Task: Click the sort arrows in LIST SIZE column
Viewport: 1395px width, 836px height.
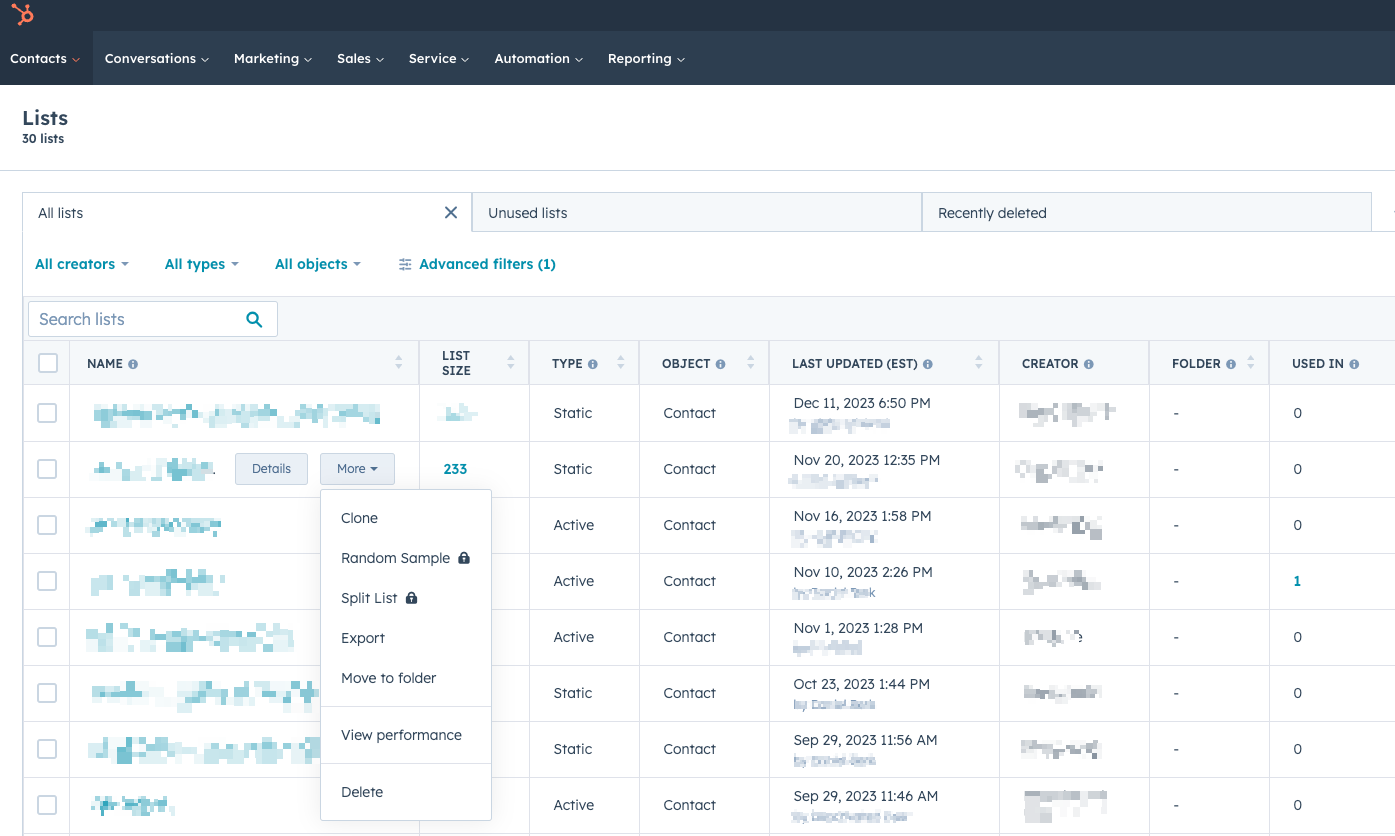Action: [511, 363]
